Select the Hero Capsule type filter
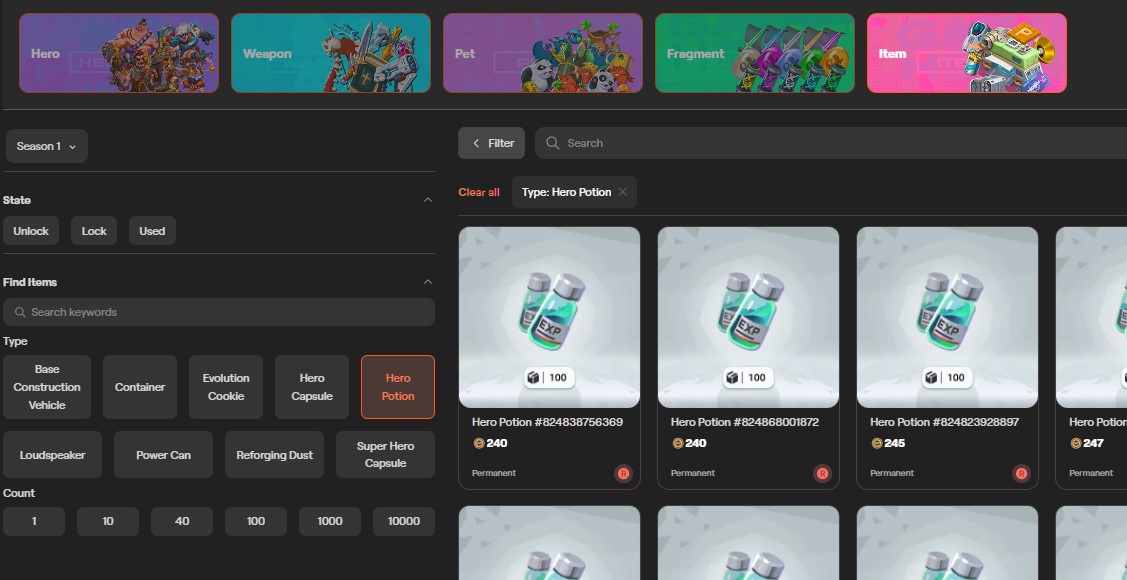 [312, 387]
